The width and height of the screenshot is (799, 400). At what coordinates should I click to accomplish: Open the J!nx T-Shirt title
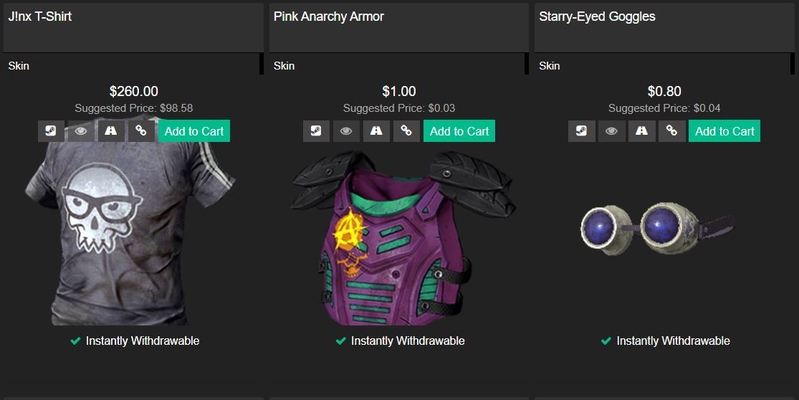40,16
